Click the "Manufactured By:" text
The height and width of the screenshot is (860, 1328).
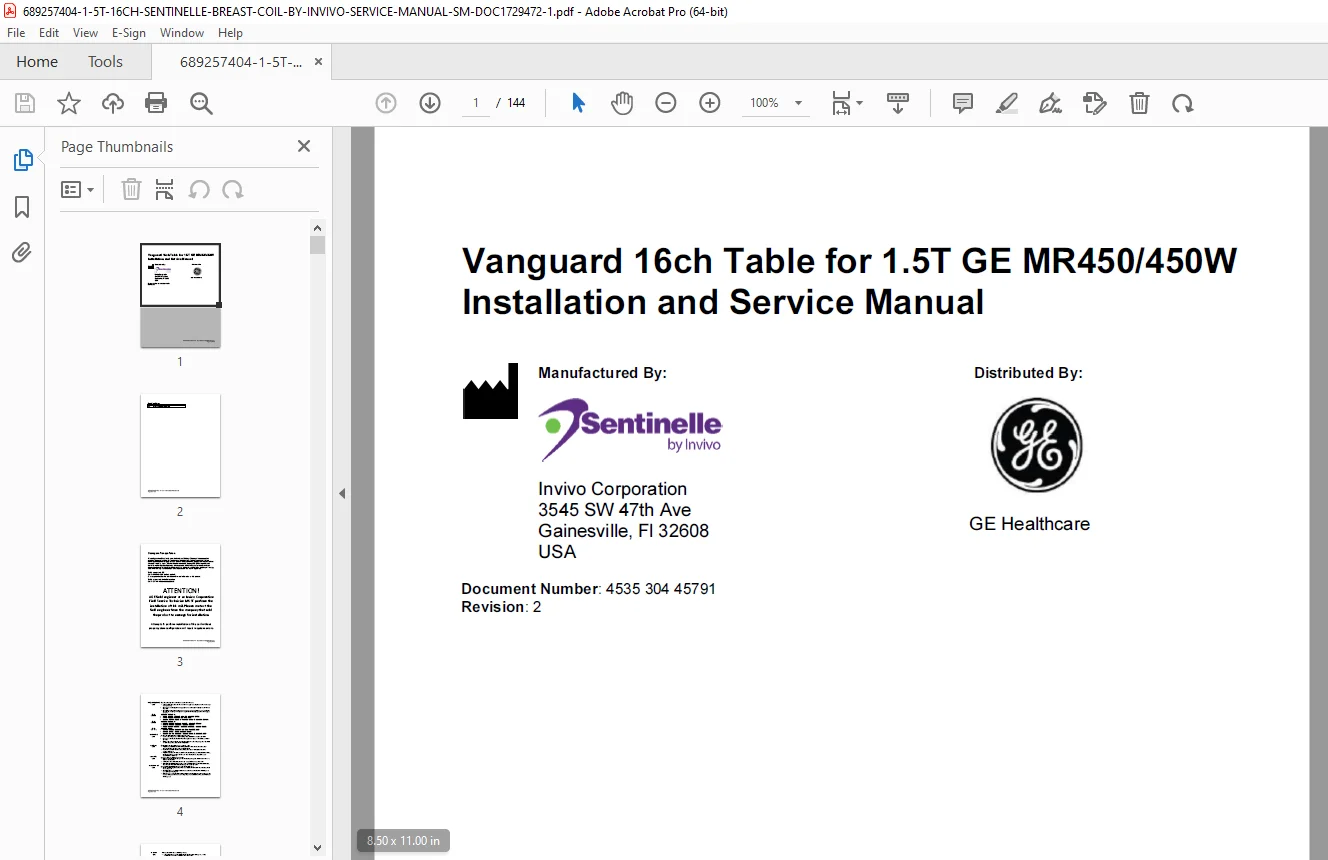point(602,373)
